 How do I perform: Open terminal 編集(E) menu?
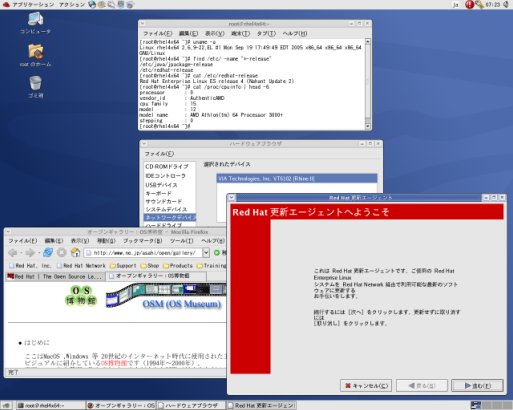point(188,33)
